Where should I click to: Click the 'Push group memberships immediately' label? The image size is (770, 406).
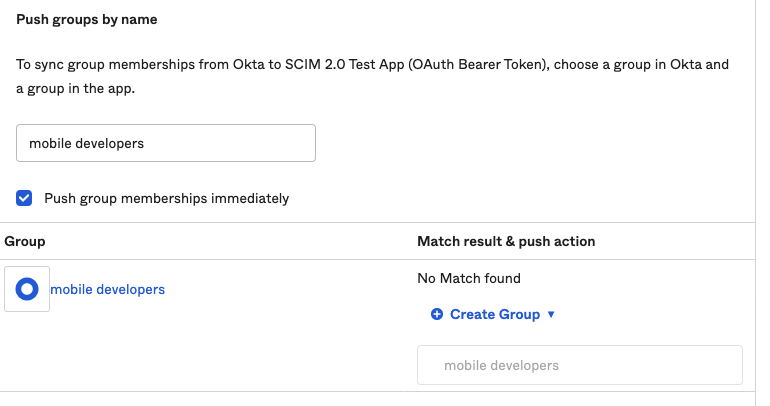[166, 198]
